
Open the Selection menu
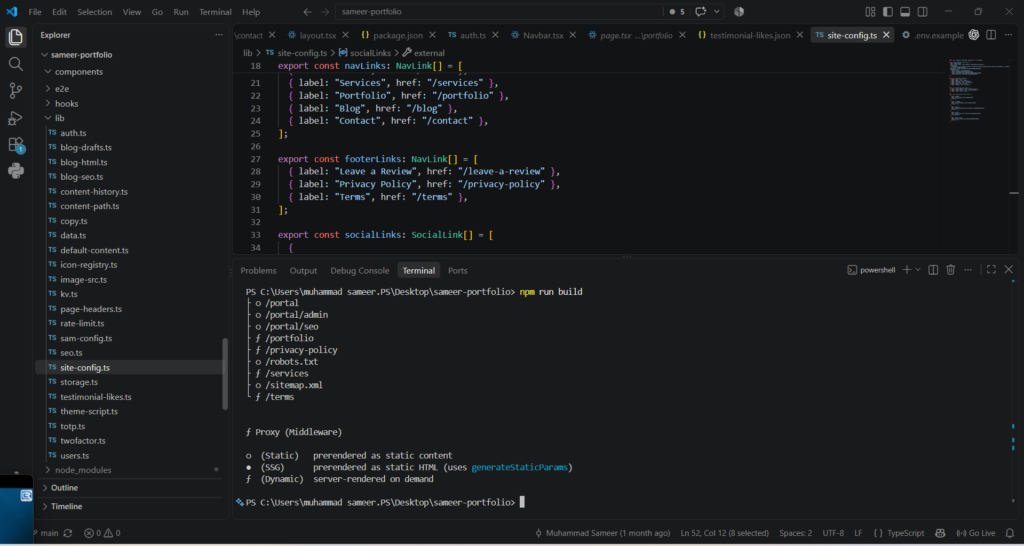[95, 12]
